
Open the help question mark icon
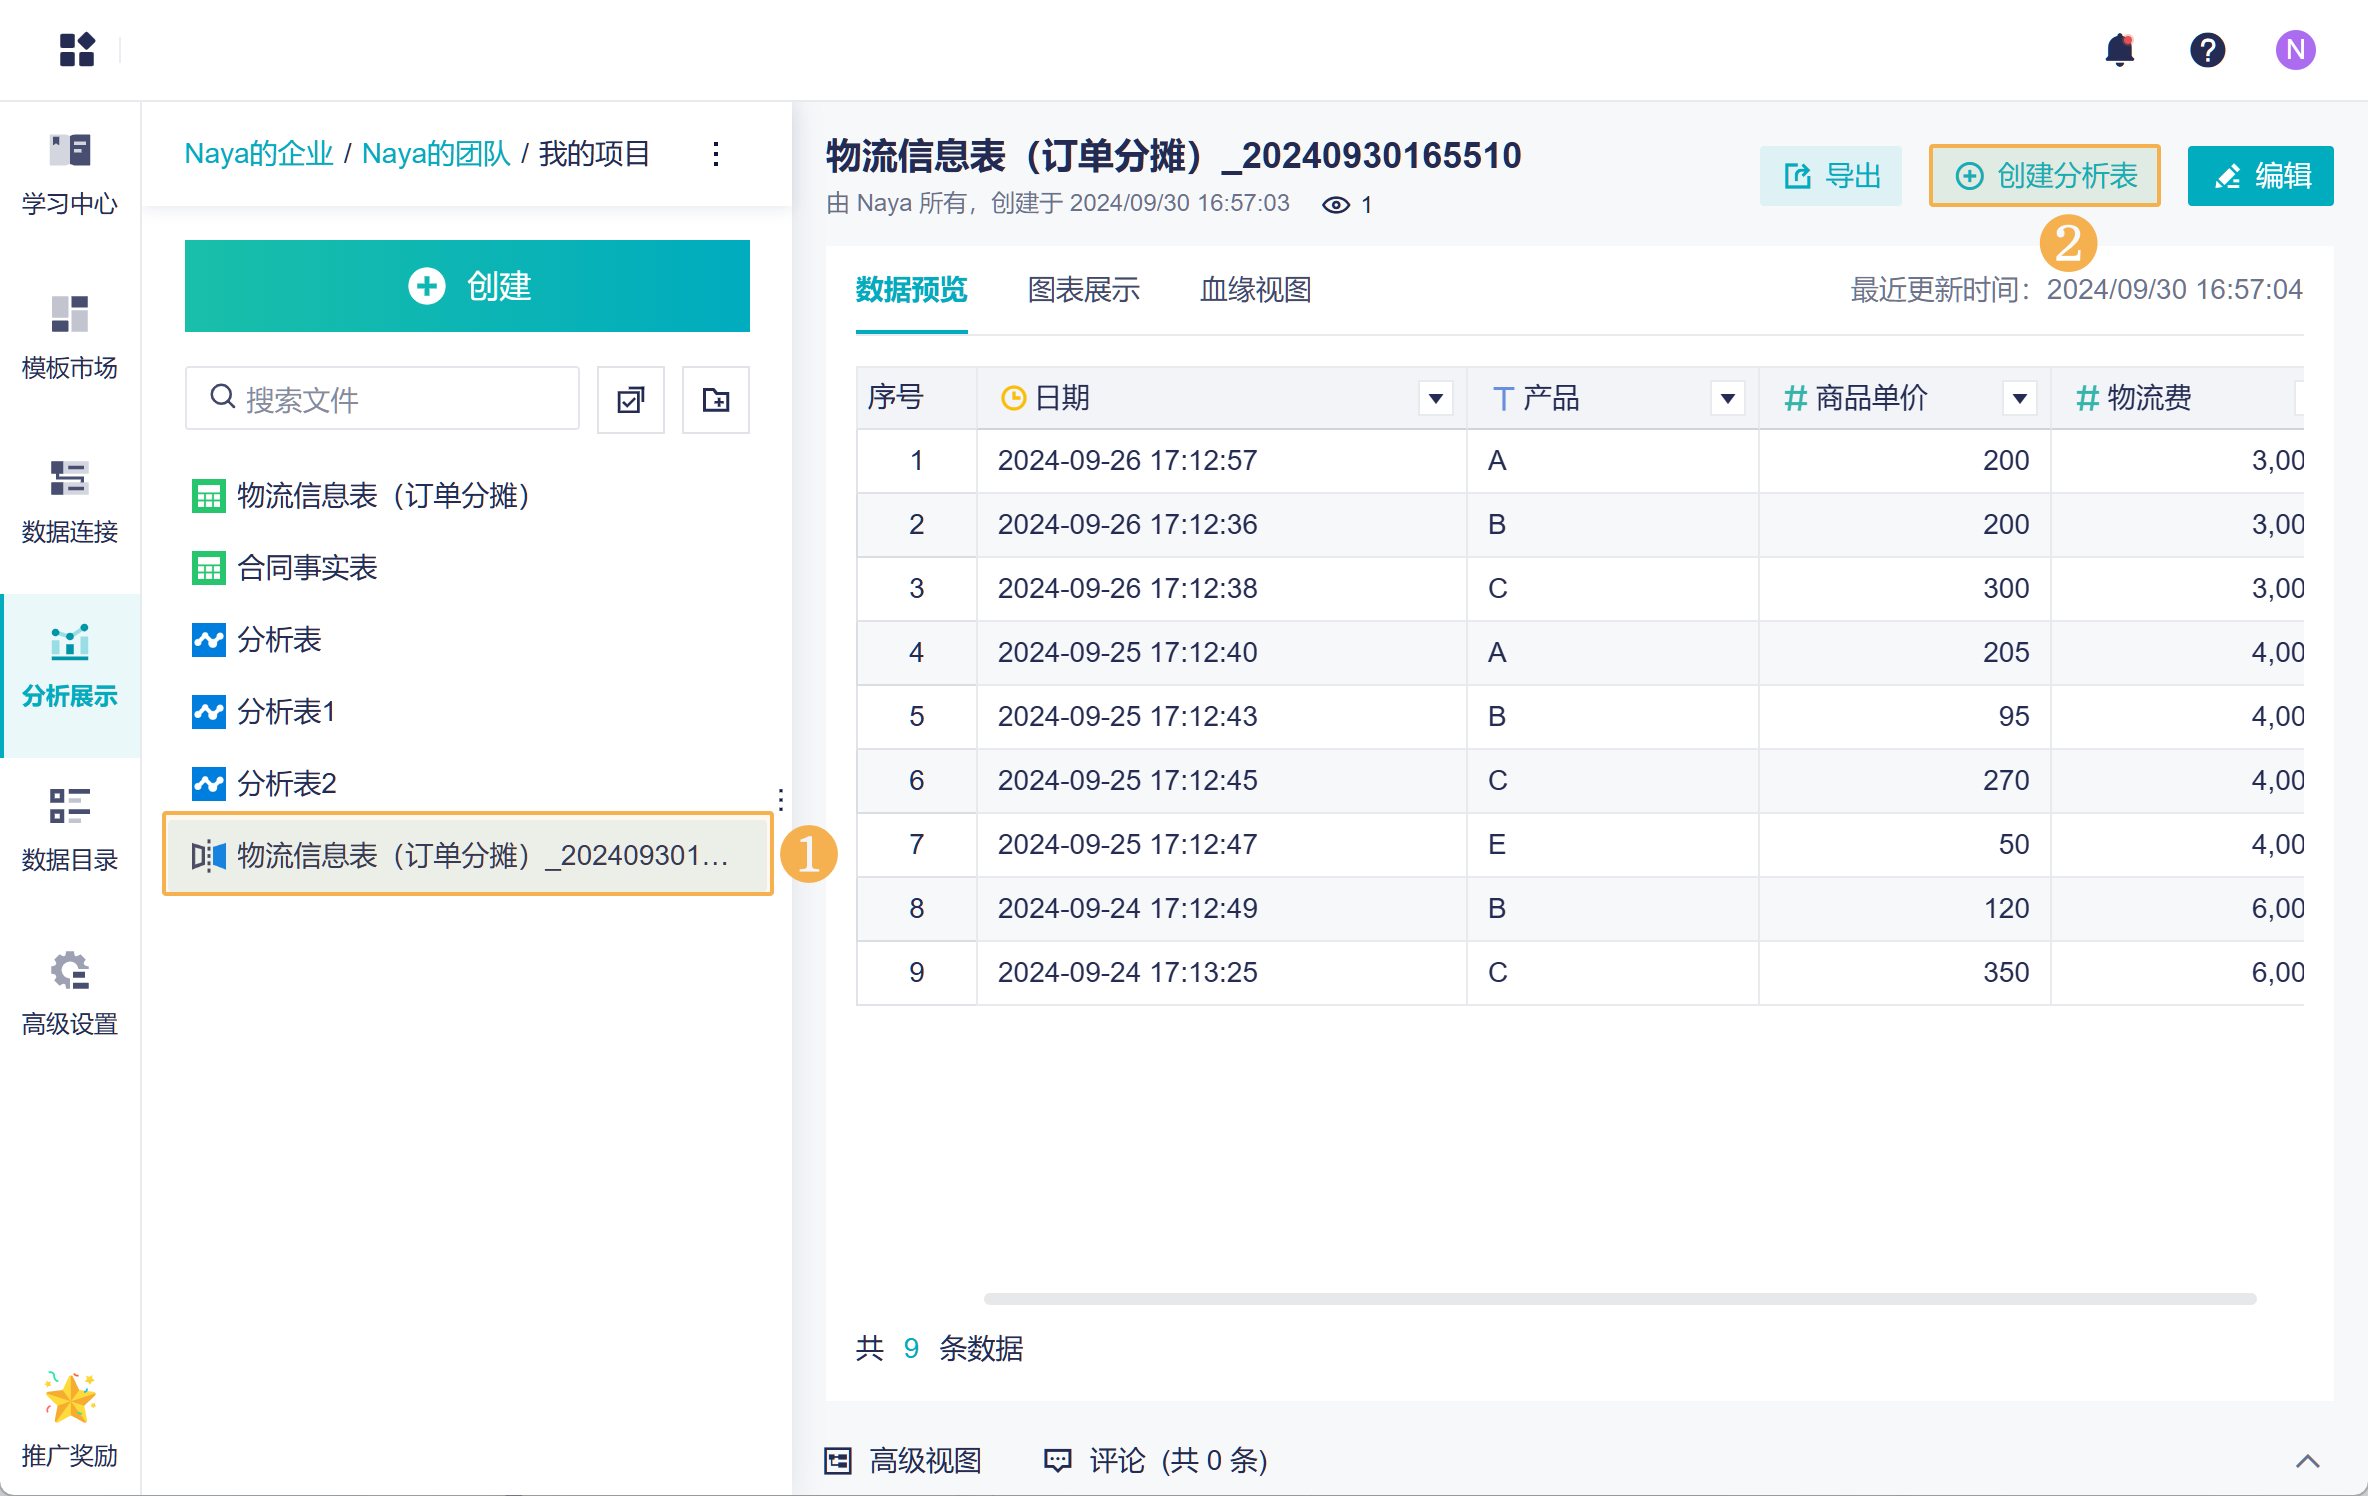pos(2207,49)
